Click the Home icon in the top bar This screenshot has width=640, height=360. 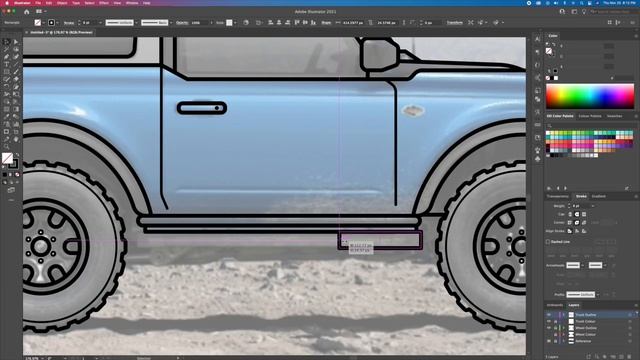(x=27, y=11)
